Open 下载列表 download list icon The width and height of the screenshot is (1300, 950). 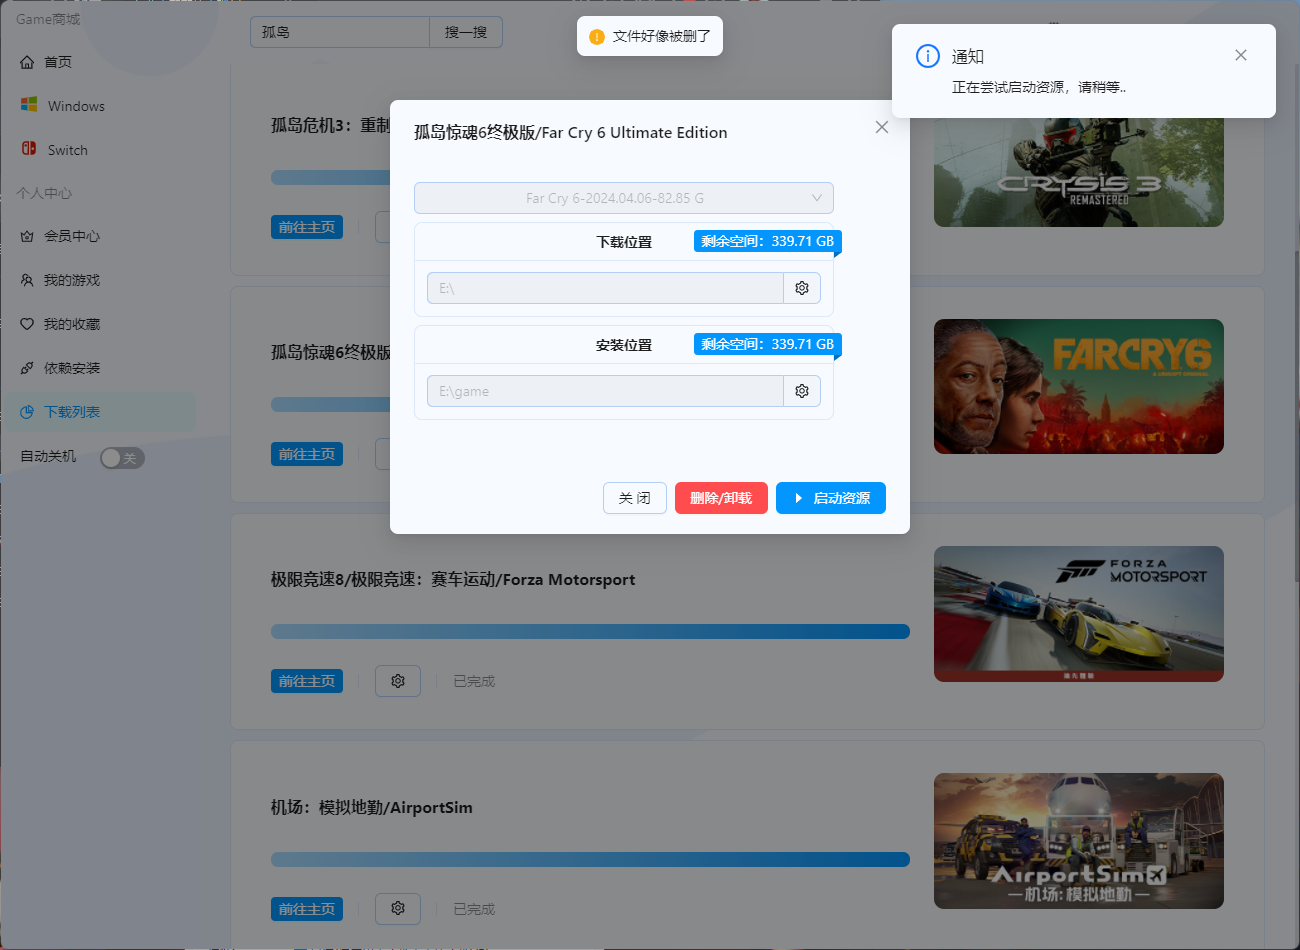(27, 412)
